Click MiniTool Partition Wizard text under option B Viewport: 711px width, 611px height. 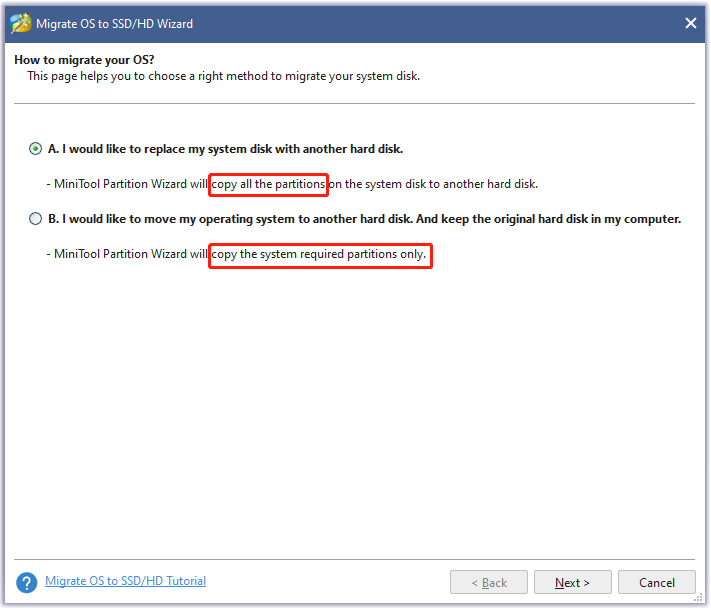[120, 254]
